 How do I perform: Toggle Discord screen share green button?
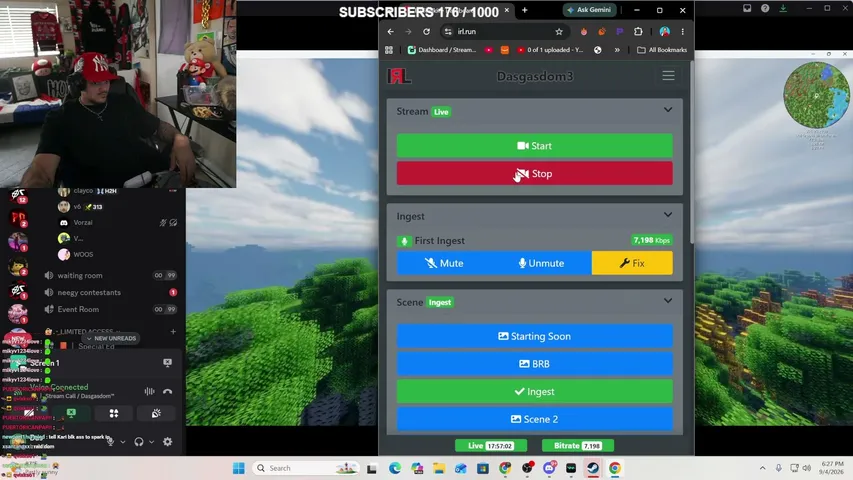pyautogui.click(x=71, y=413)
